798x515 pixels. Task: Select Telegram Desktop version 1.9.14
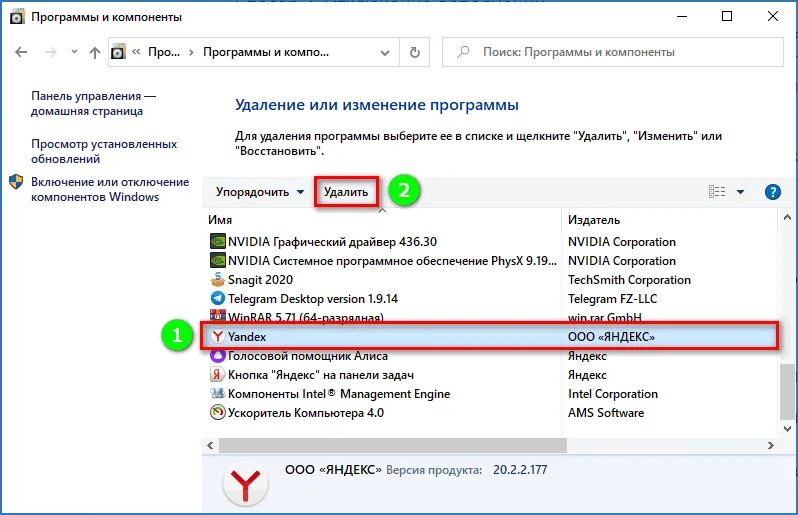click(312, 299)
